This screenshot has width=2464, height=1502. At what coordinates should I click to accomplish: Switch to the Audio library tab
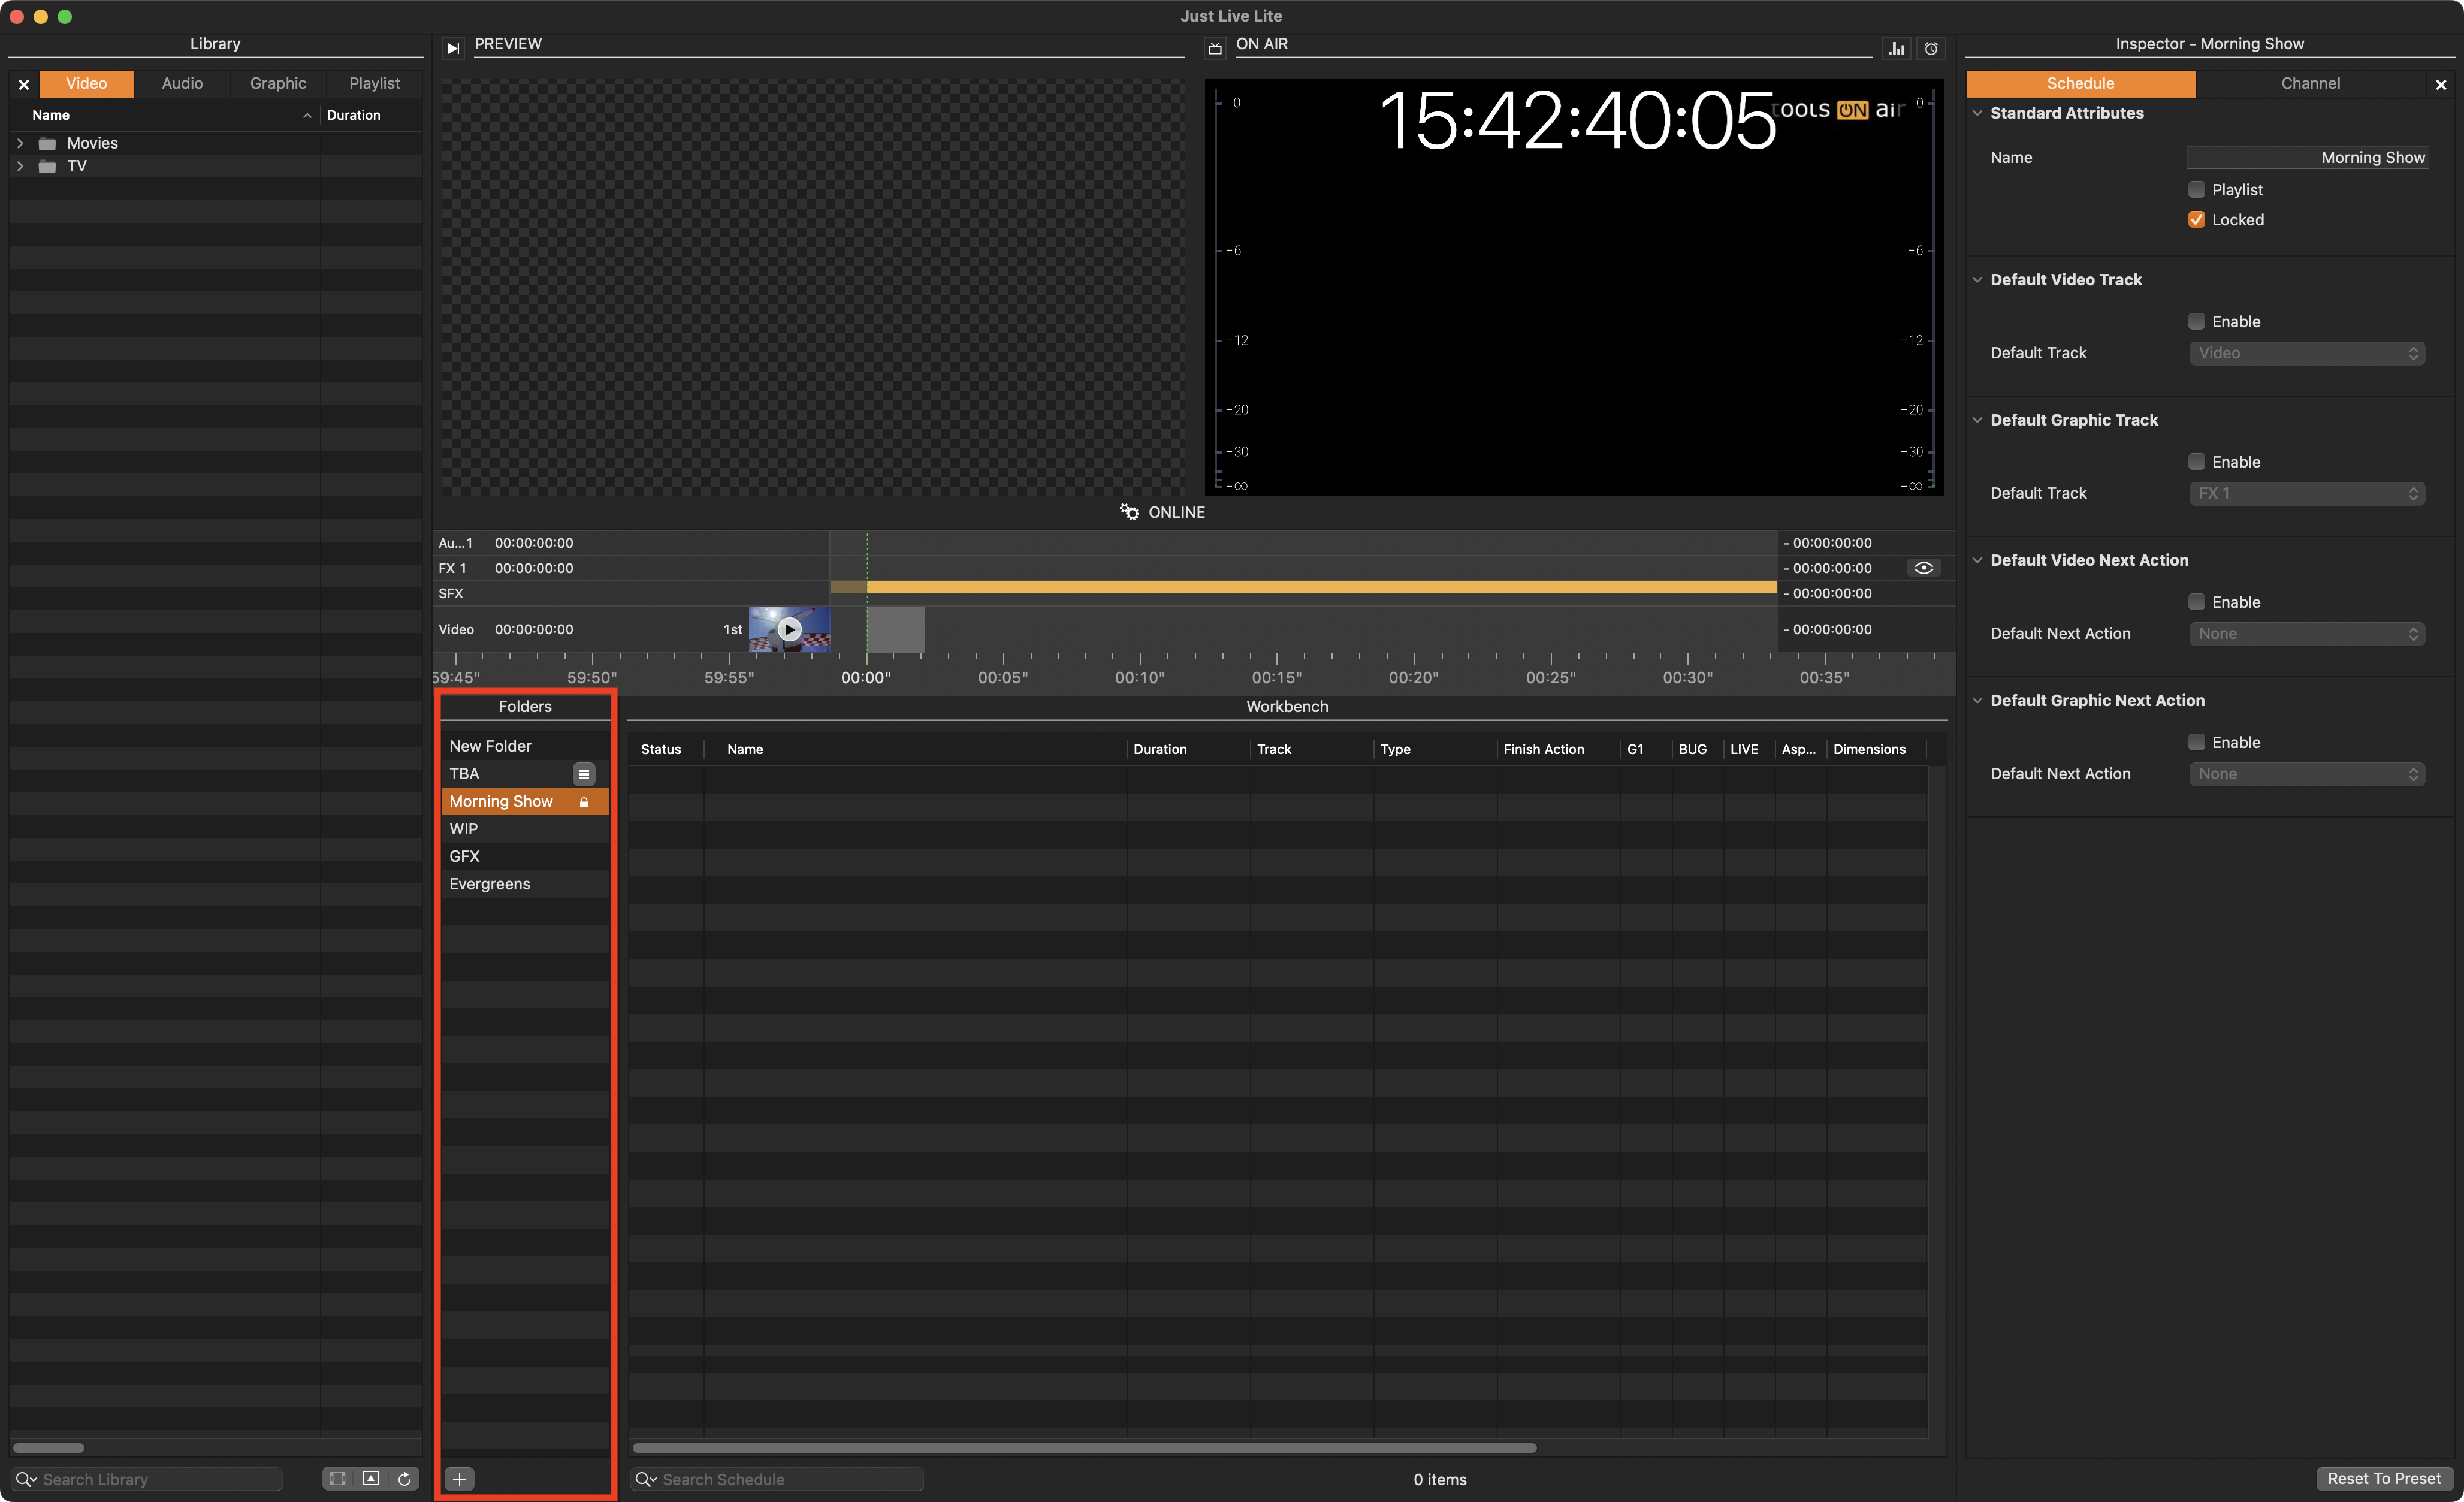point(182,84)
